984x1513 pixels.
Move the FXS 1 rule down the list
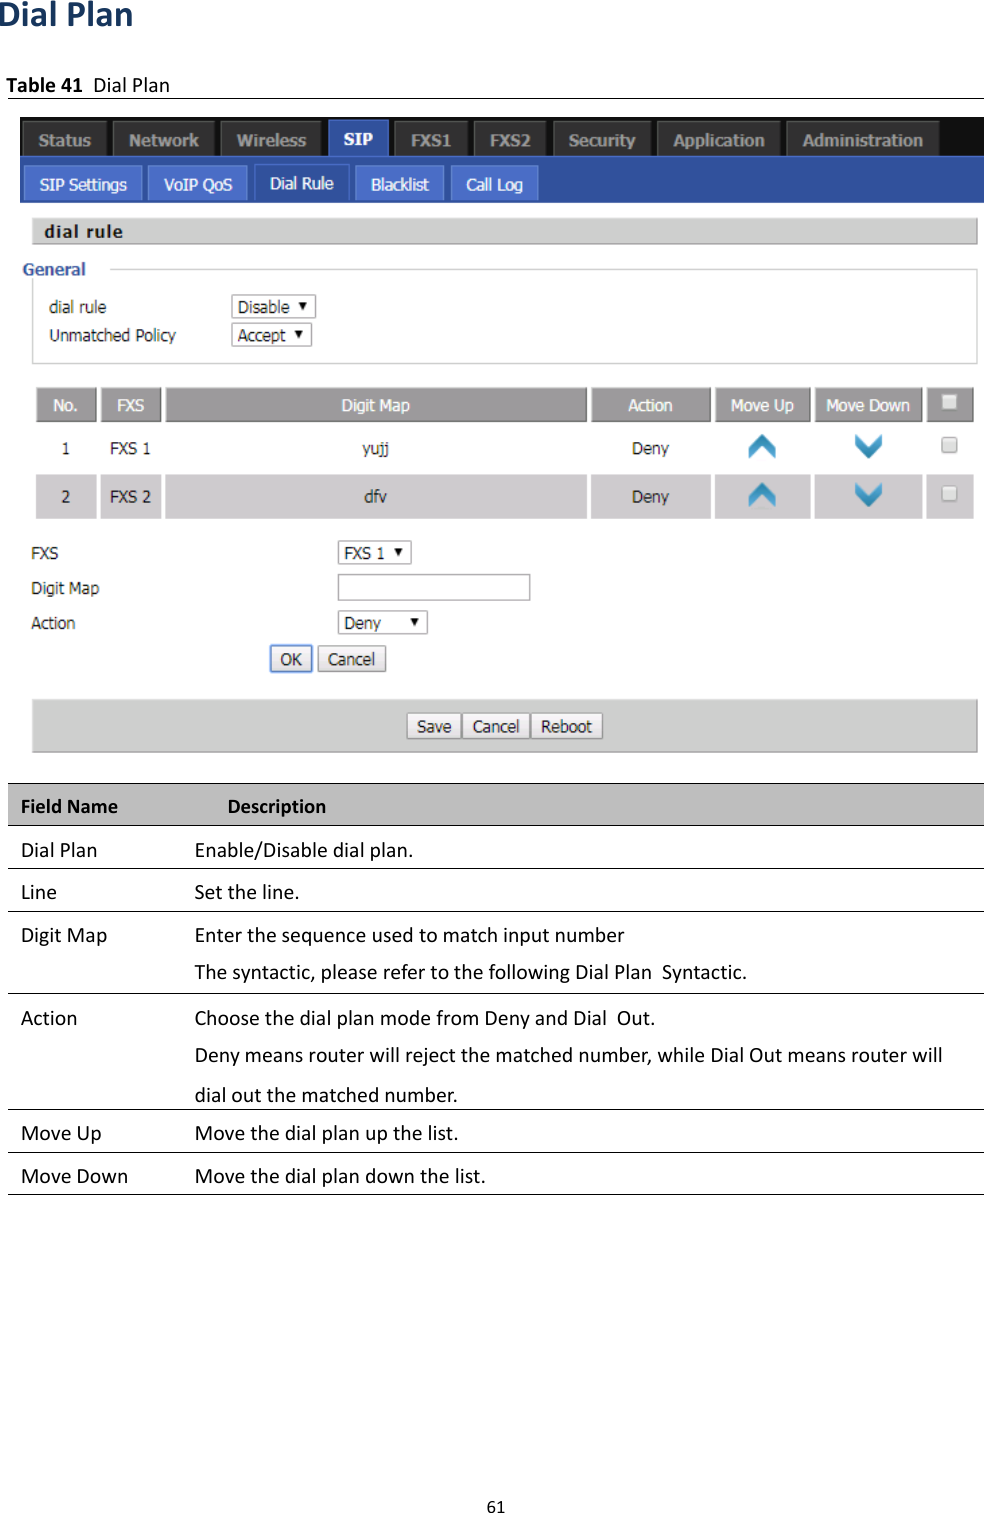pyautogui.click(x=867, y=447)
